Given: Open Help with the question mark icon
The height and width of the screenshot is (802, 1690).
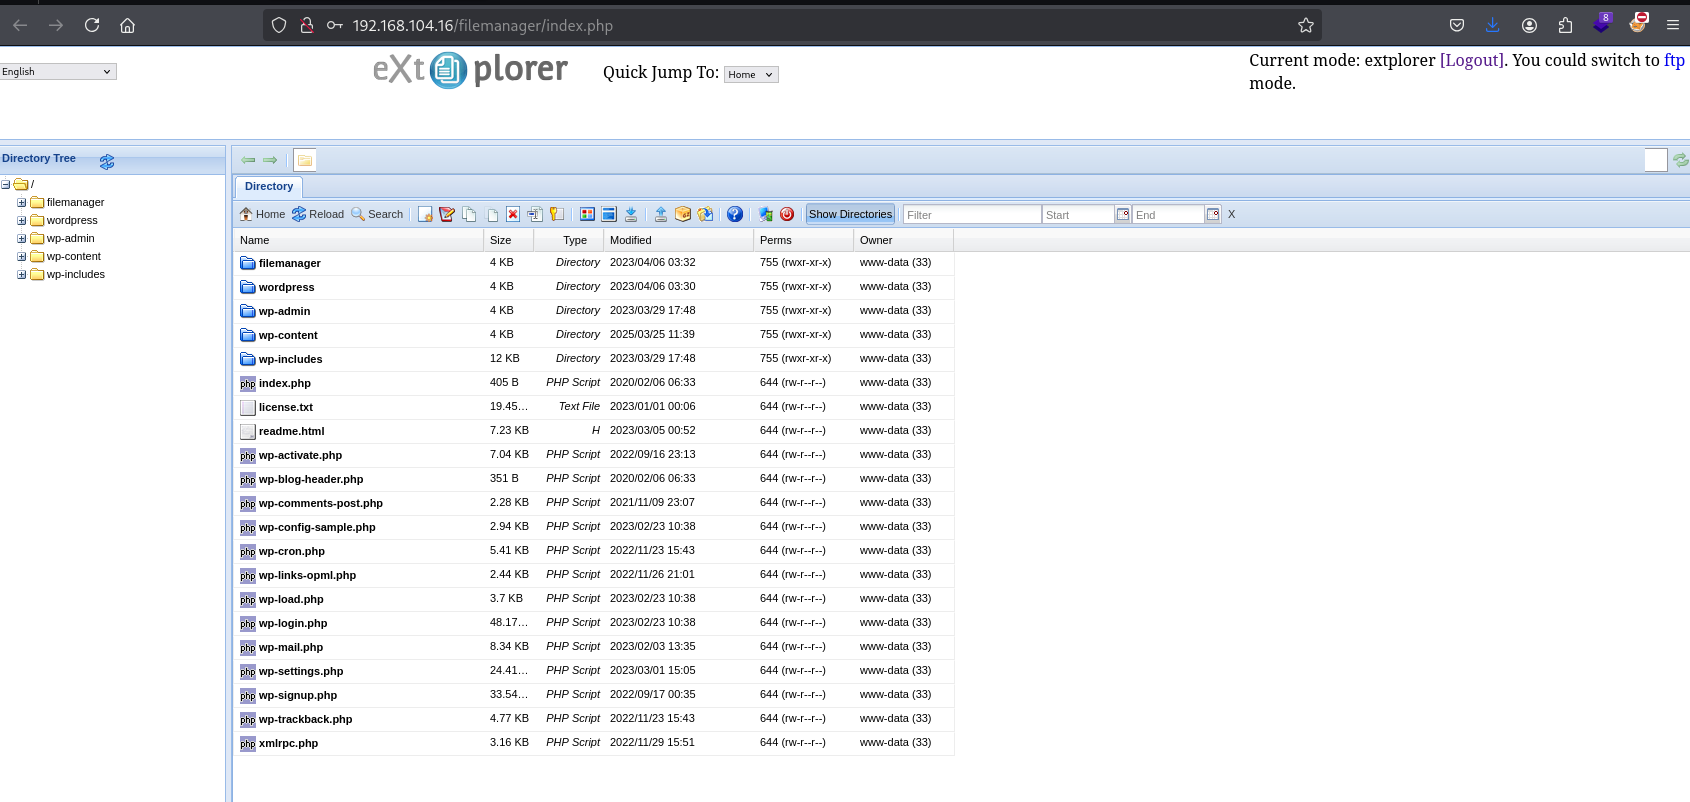Looking at the screenshot, I should pos(735,214).
